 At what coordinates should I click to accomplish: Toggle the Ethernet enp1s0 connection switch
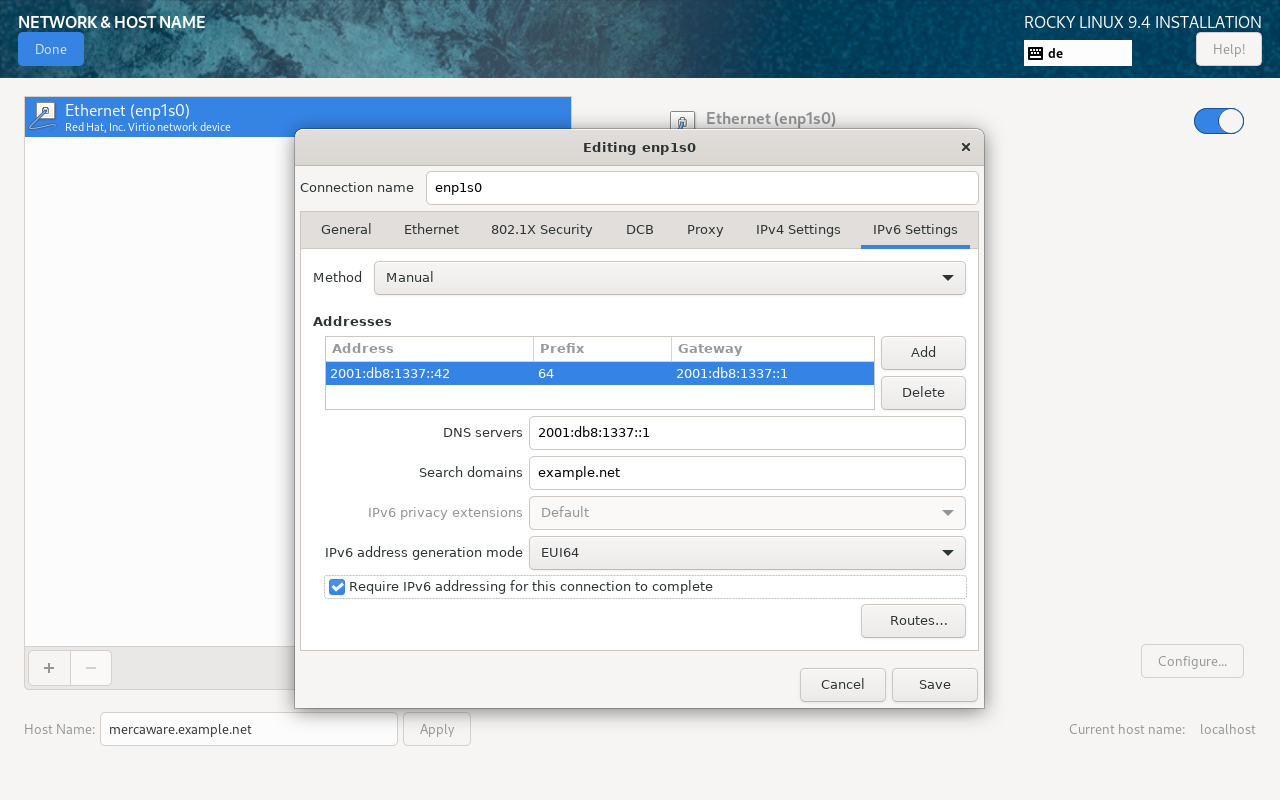click(1218, 121)
